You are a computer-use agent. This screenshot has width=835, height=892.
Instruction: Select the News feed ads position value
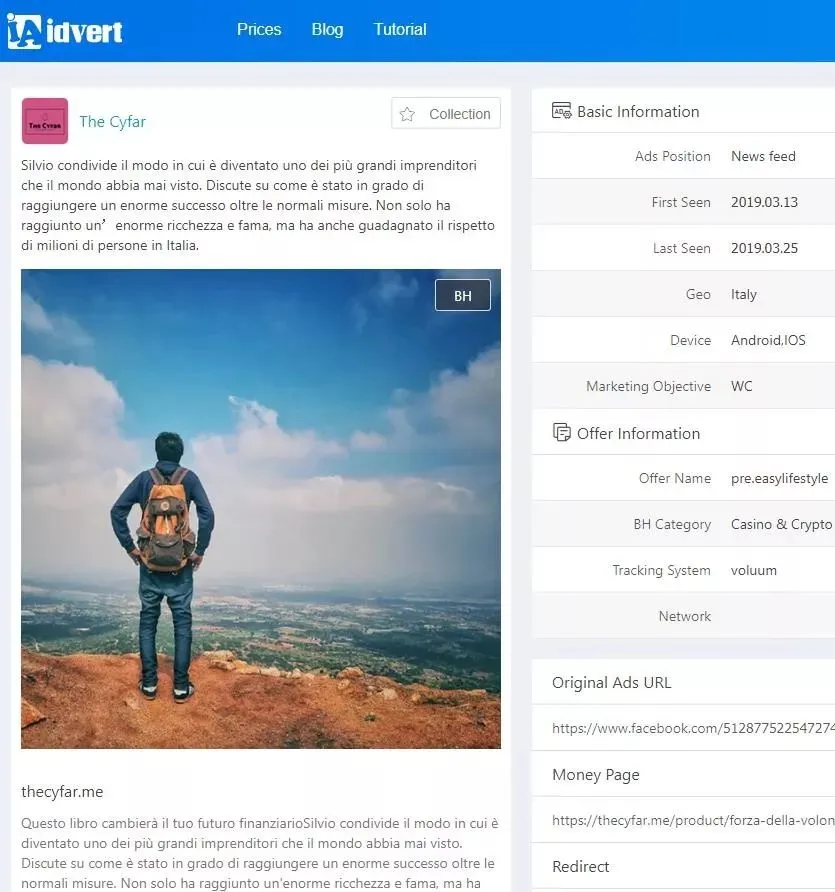pyautogui.click(x=763, y=156)
